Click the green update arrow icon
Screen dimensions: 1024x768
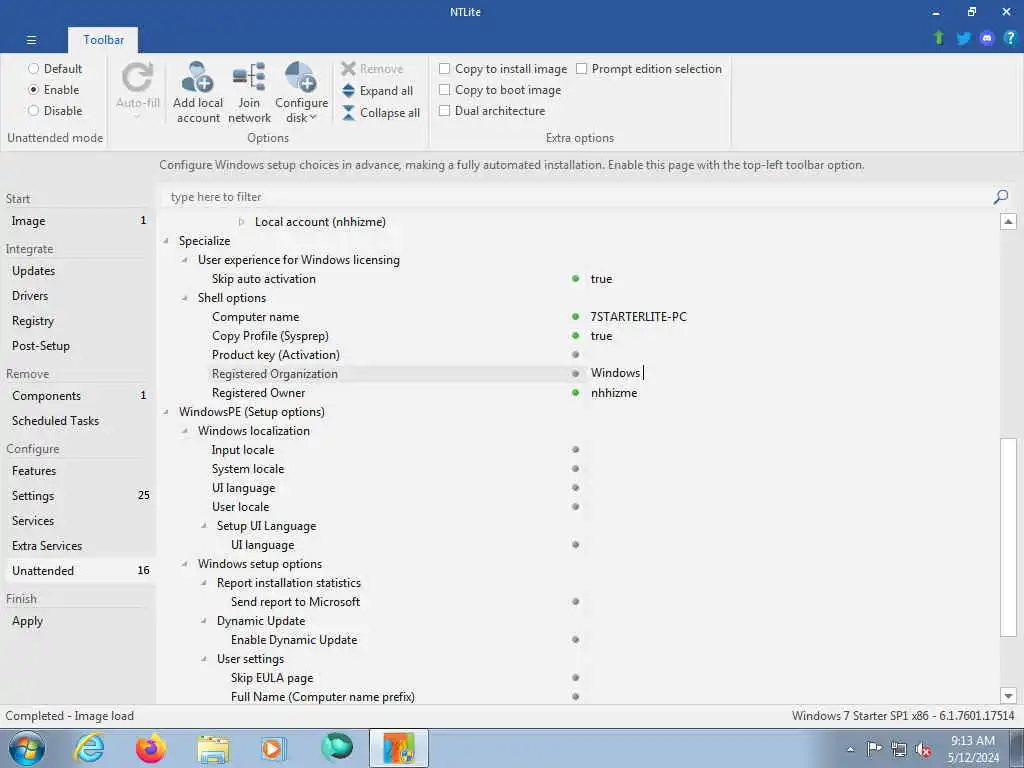[938, 38]
